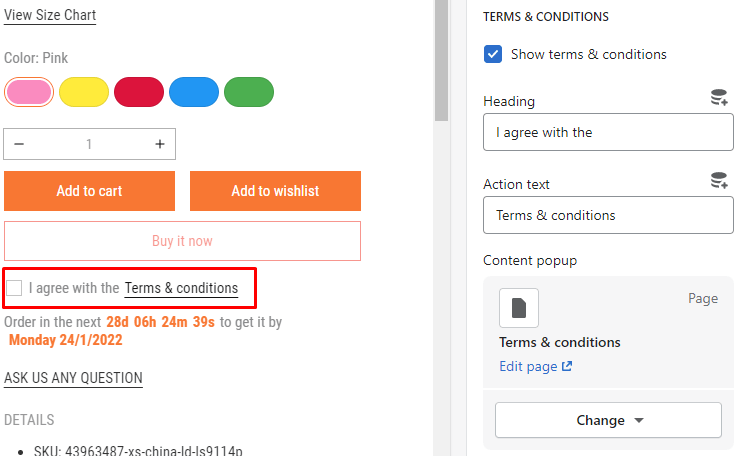Screen dimensions: 746x456
Task: Click the dynamic source icon beside Heading
Action: pos(718,98)
